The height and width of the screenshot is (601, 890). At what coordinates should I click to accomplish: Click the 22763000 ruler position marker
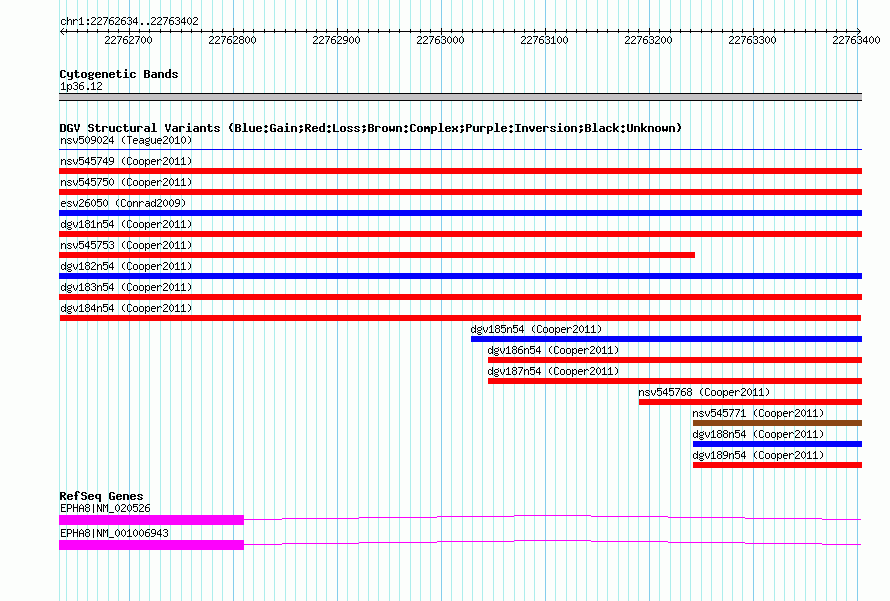[440, 41]
